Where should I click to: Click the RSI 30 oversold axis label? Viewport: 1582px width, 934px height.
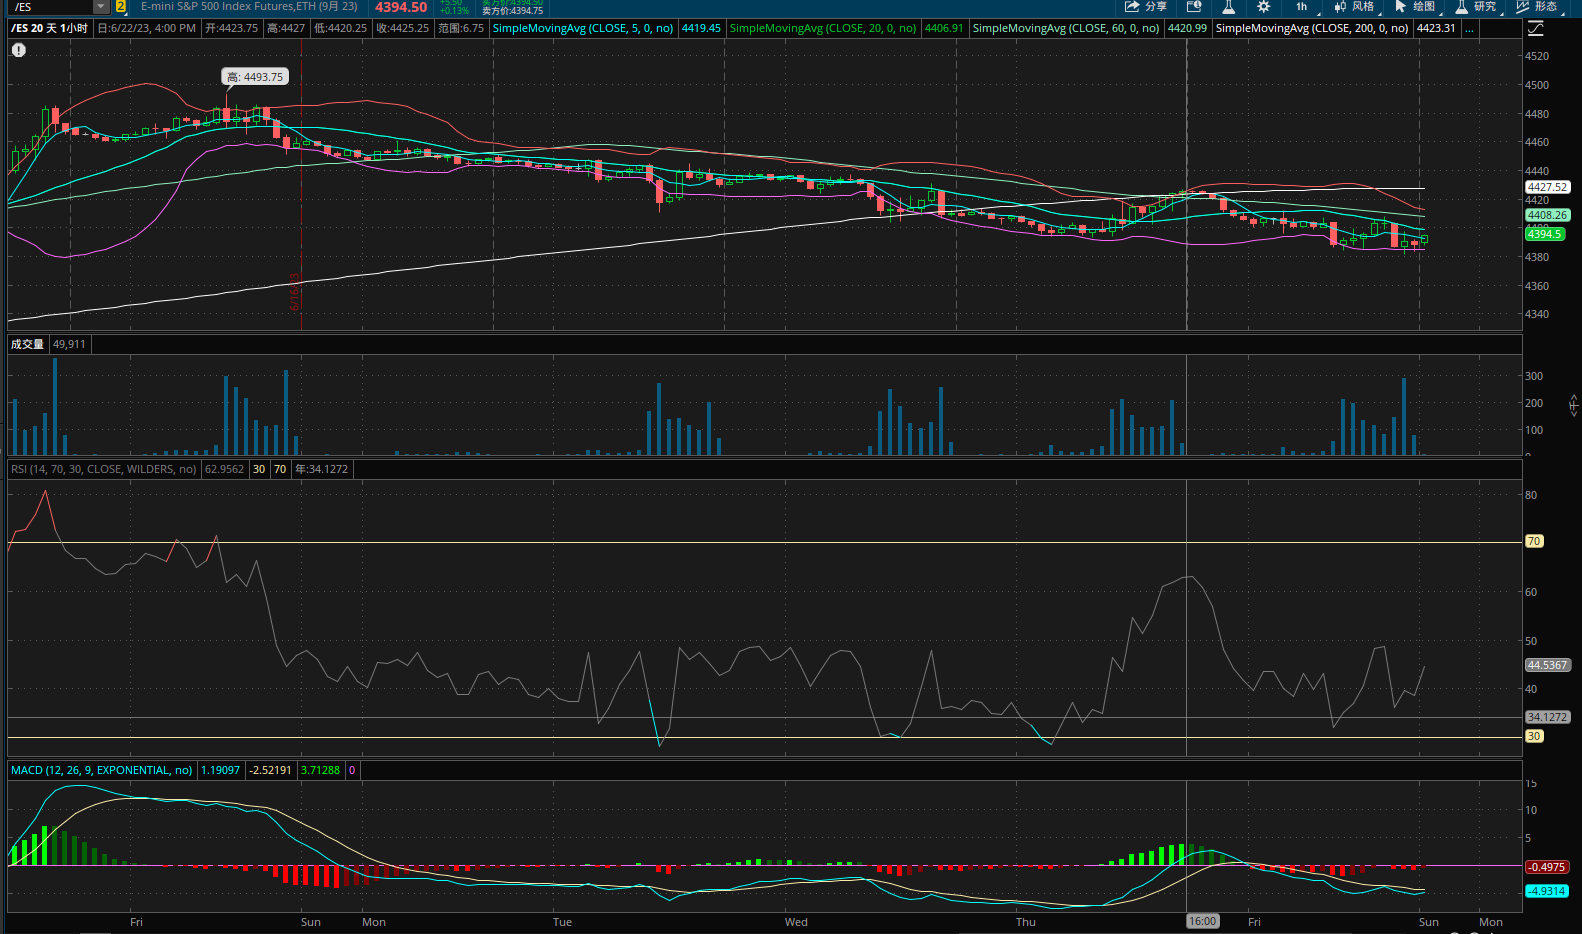click(x=1534, y=736)
